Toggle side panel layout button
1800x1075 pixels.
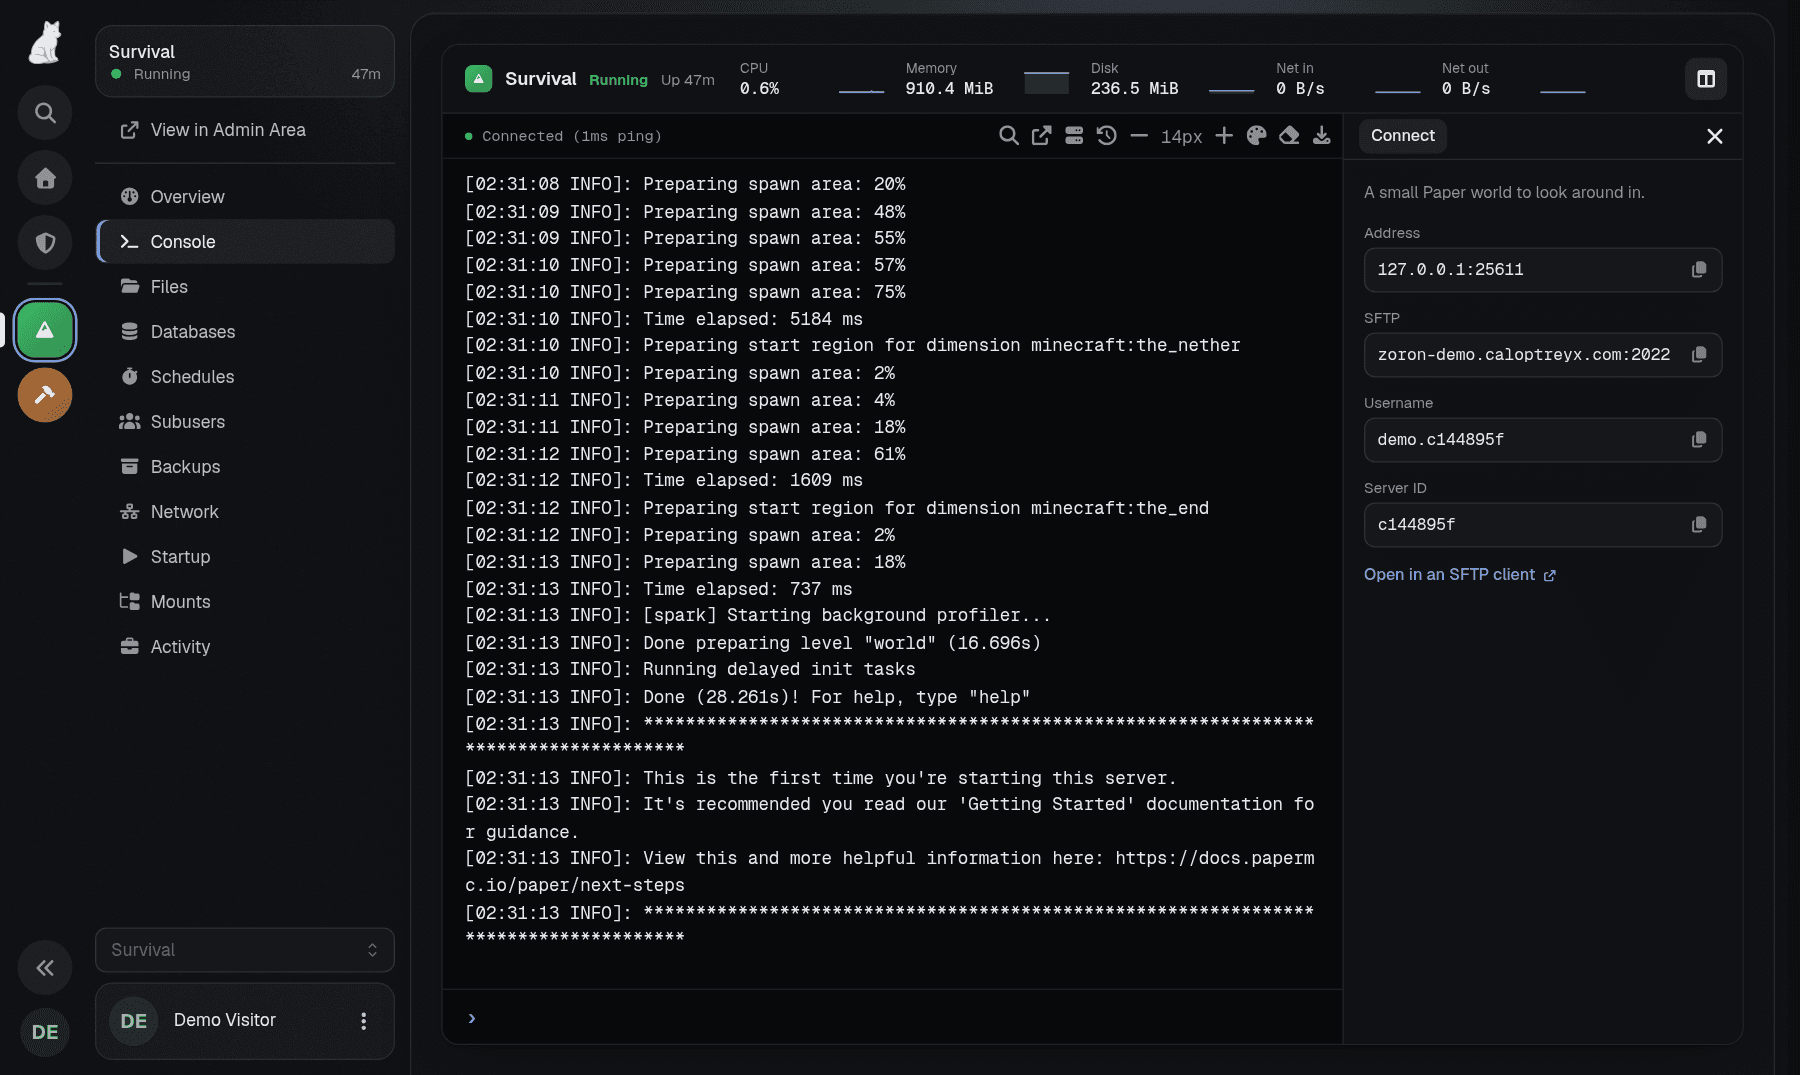point(1706,79)
